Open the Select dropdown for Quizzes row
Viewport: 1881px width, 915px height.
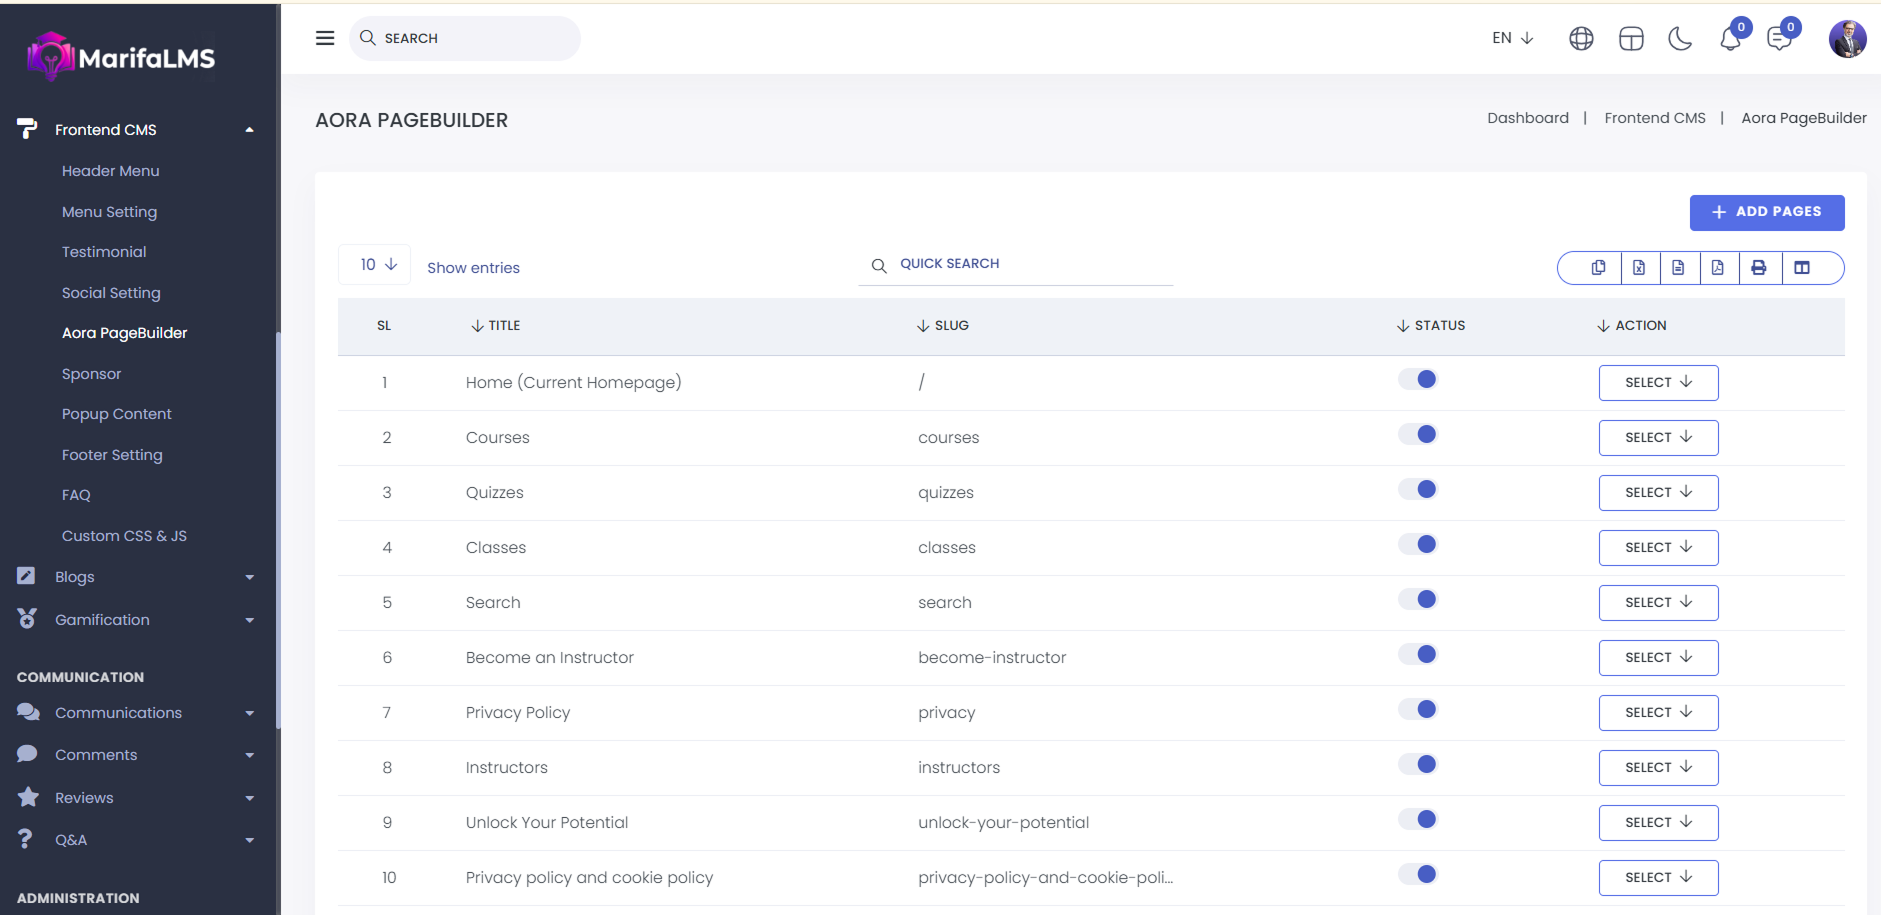1658,493
